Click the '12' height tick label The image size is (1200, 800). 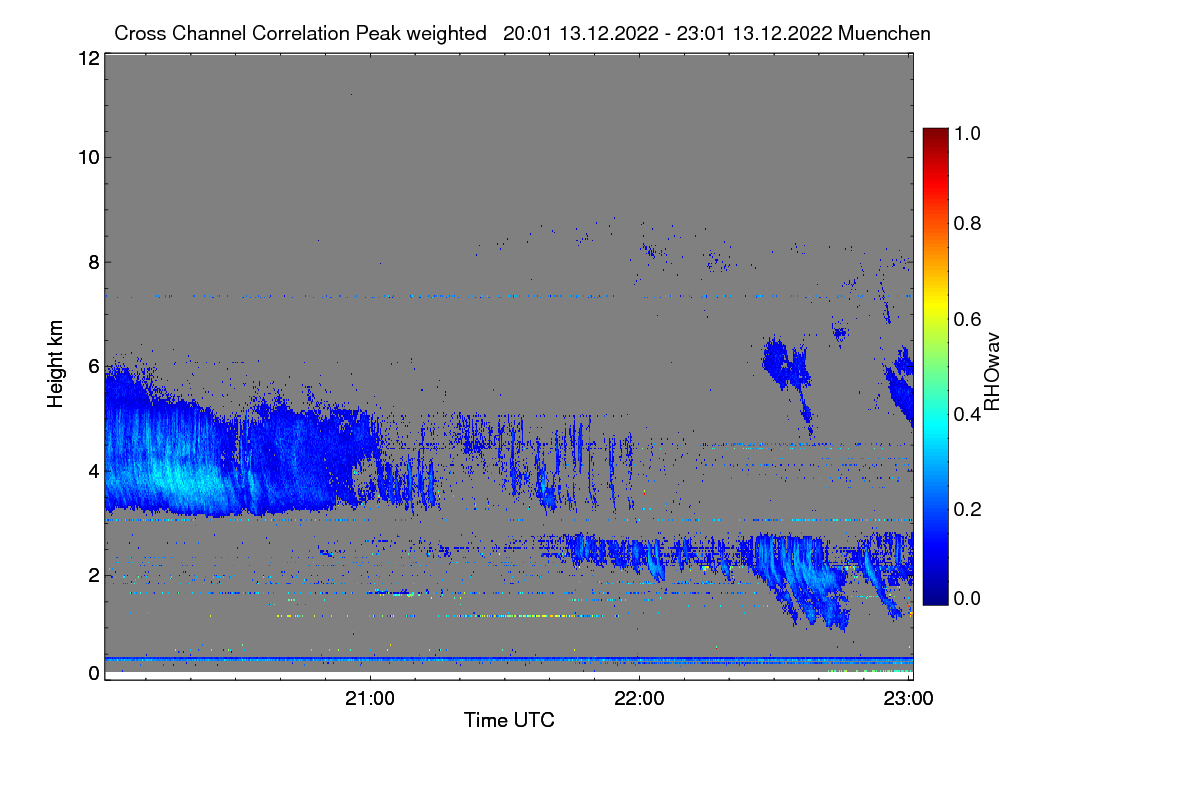click(87, 58)
